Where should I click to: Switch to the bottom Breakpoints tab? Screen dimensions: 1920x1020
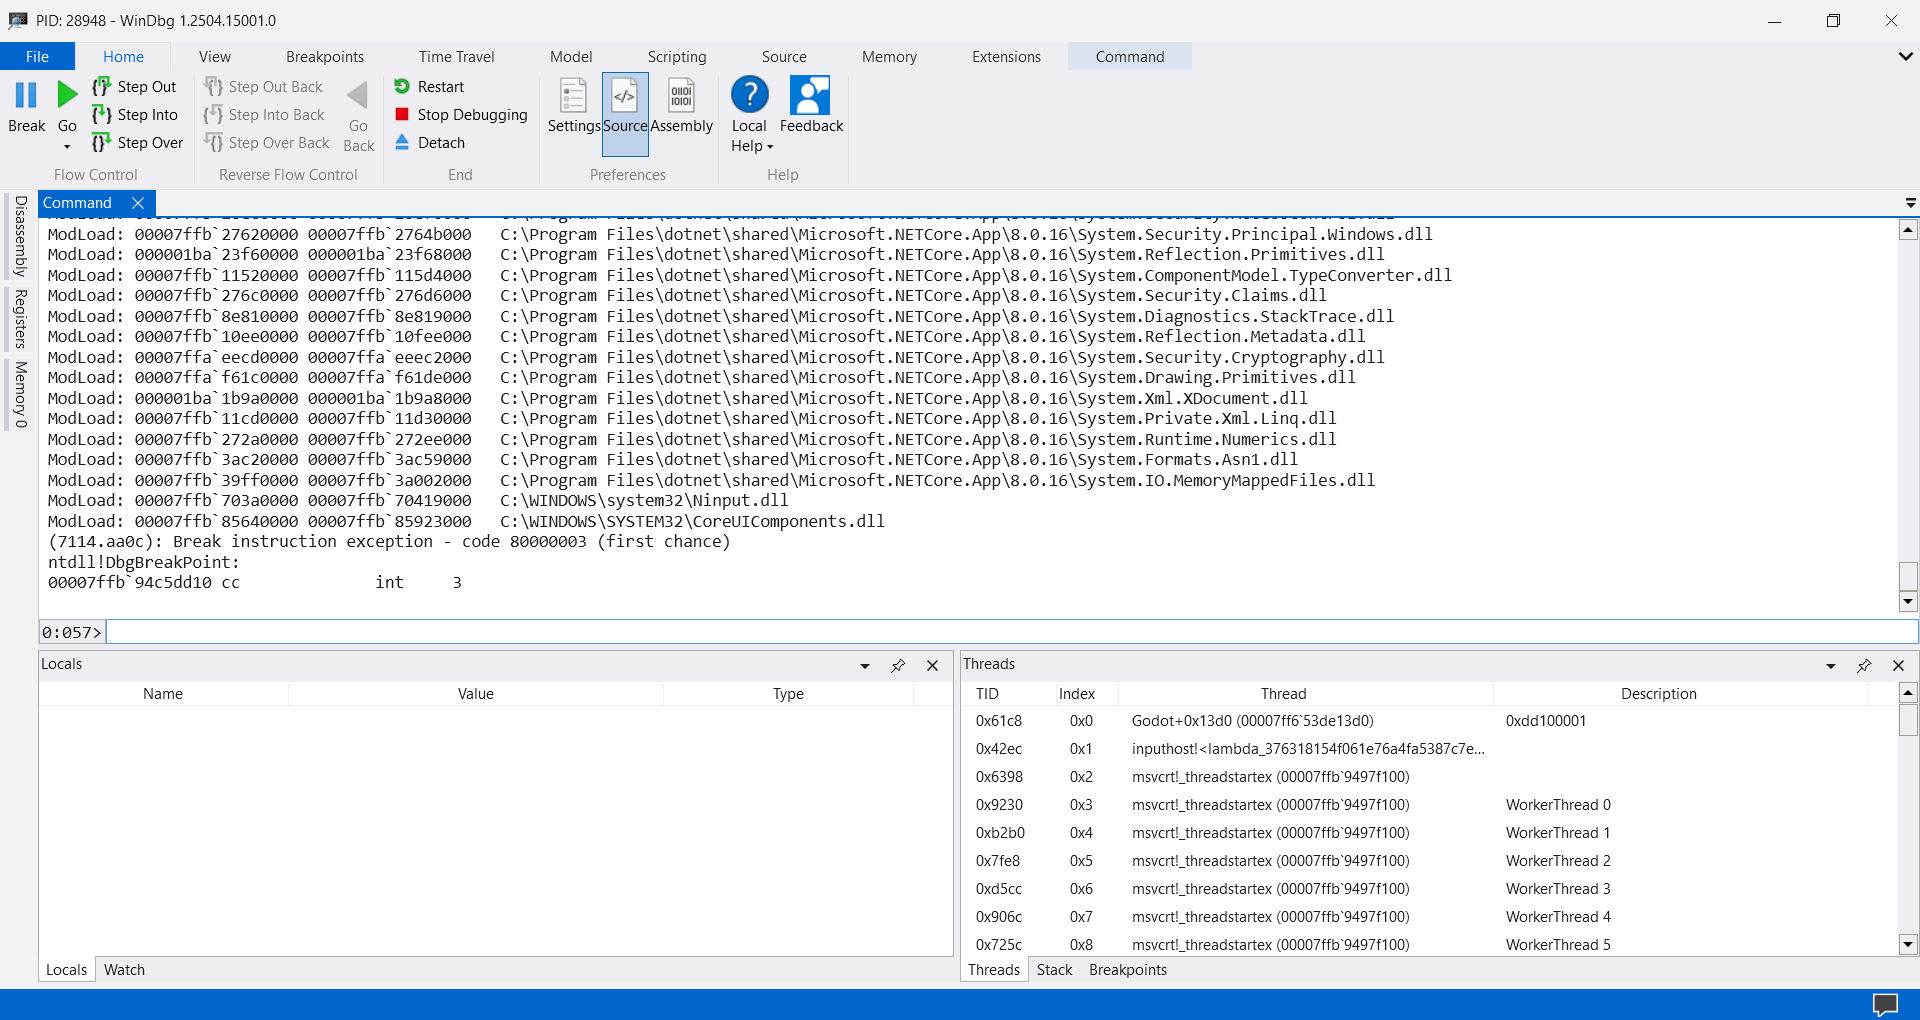tap(1128, 970)
